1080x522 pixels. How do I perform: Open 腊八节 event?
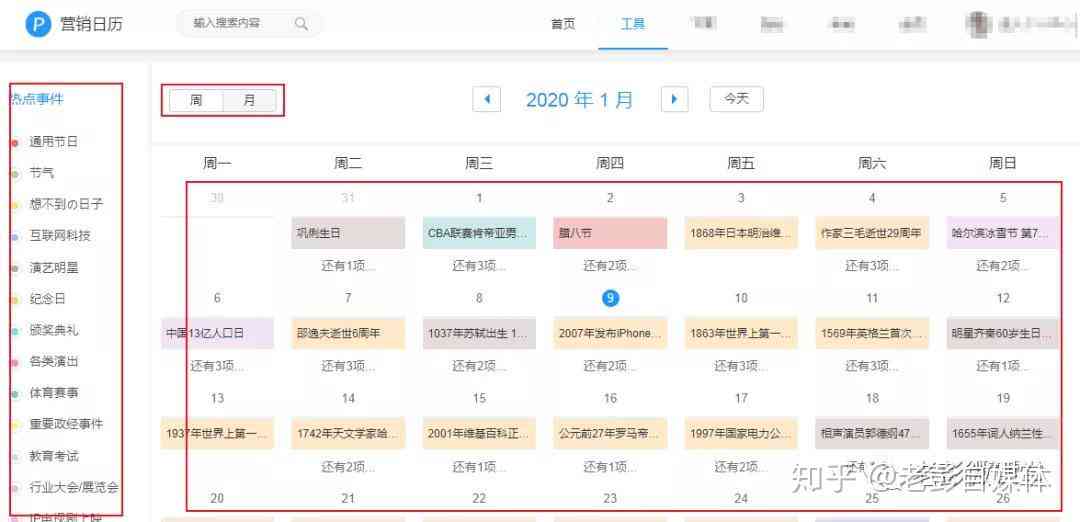click(610, 233)
